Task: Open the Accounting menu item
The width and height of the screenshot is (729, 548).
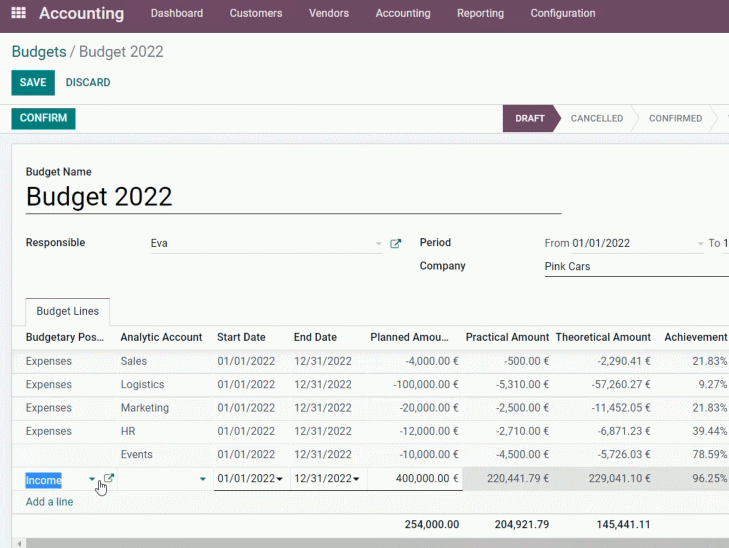Action: (403, 13)
